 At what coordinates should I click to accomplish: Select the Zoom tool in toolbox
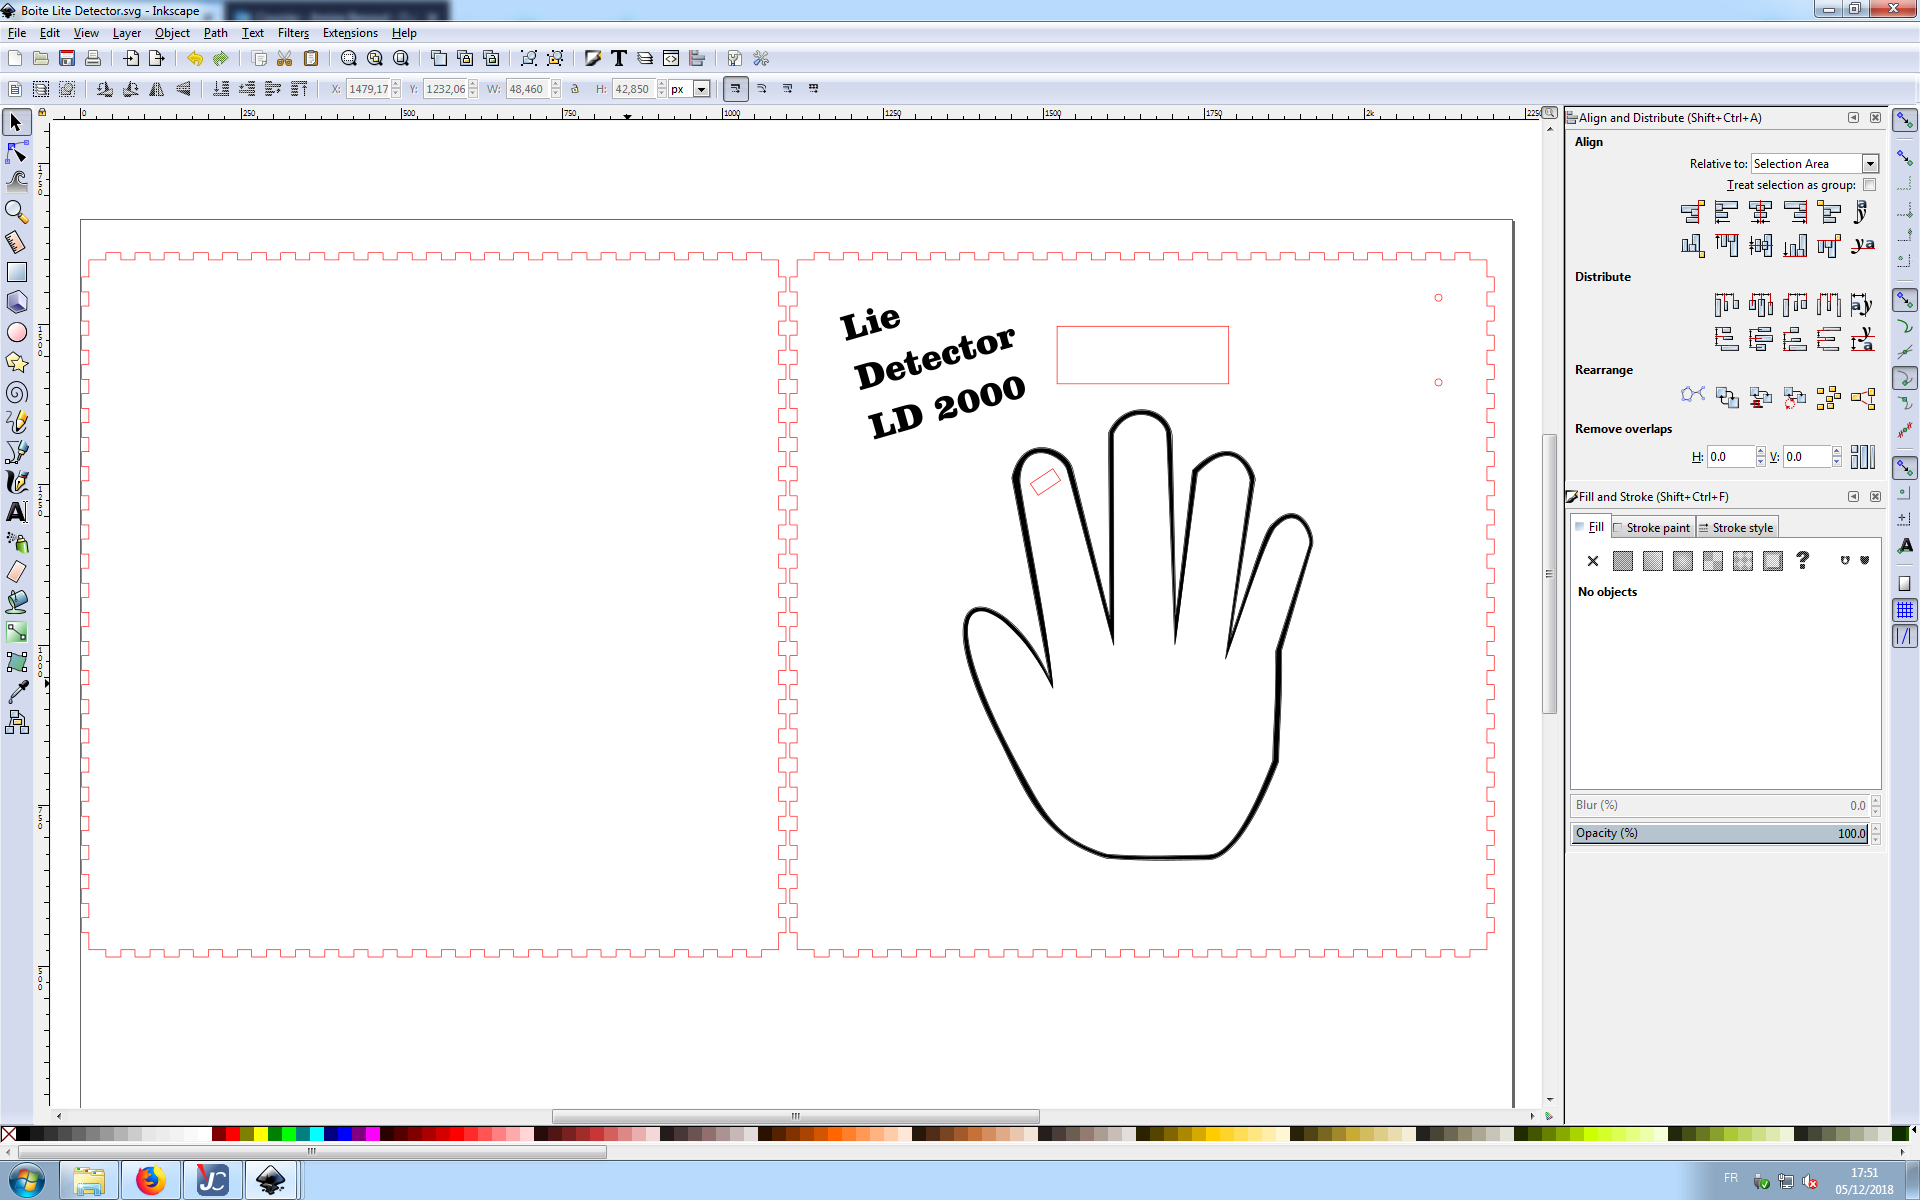pos(17,212)
